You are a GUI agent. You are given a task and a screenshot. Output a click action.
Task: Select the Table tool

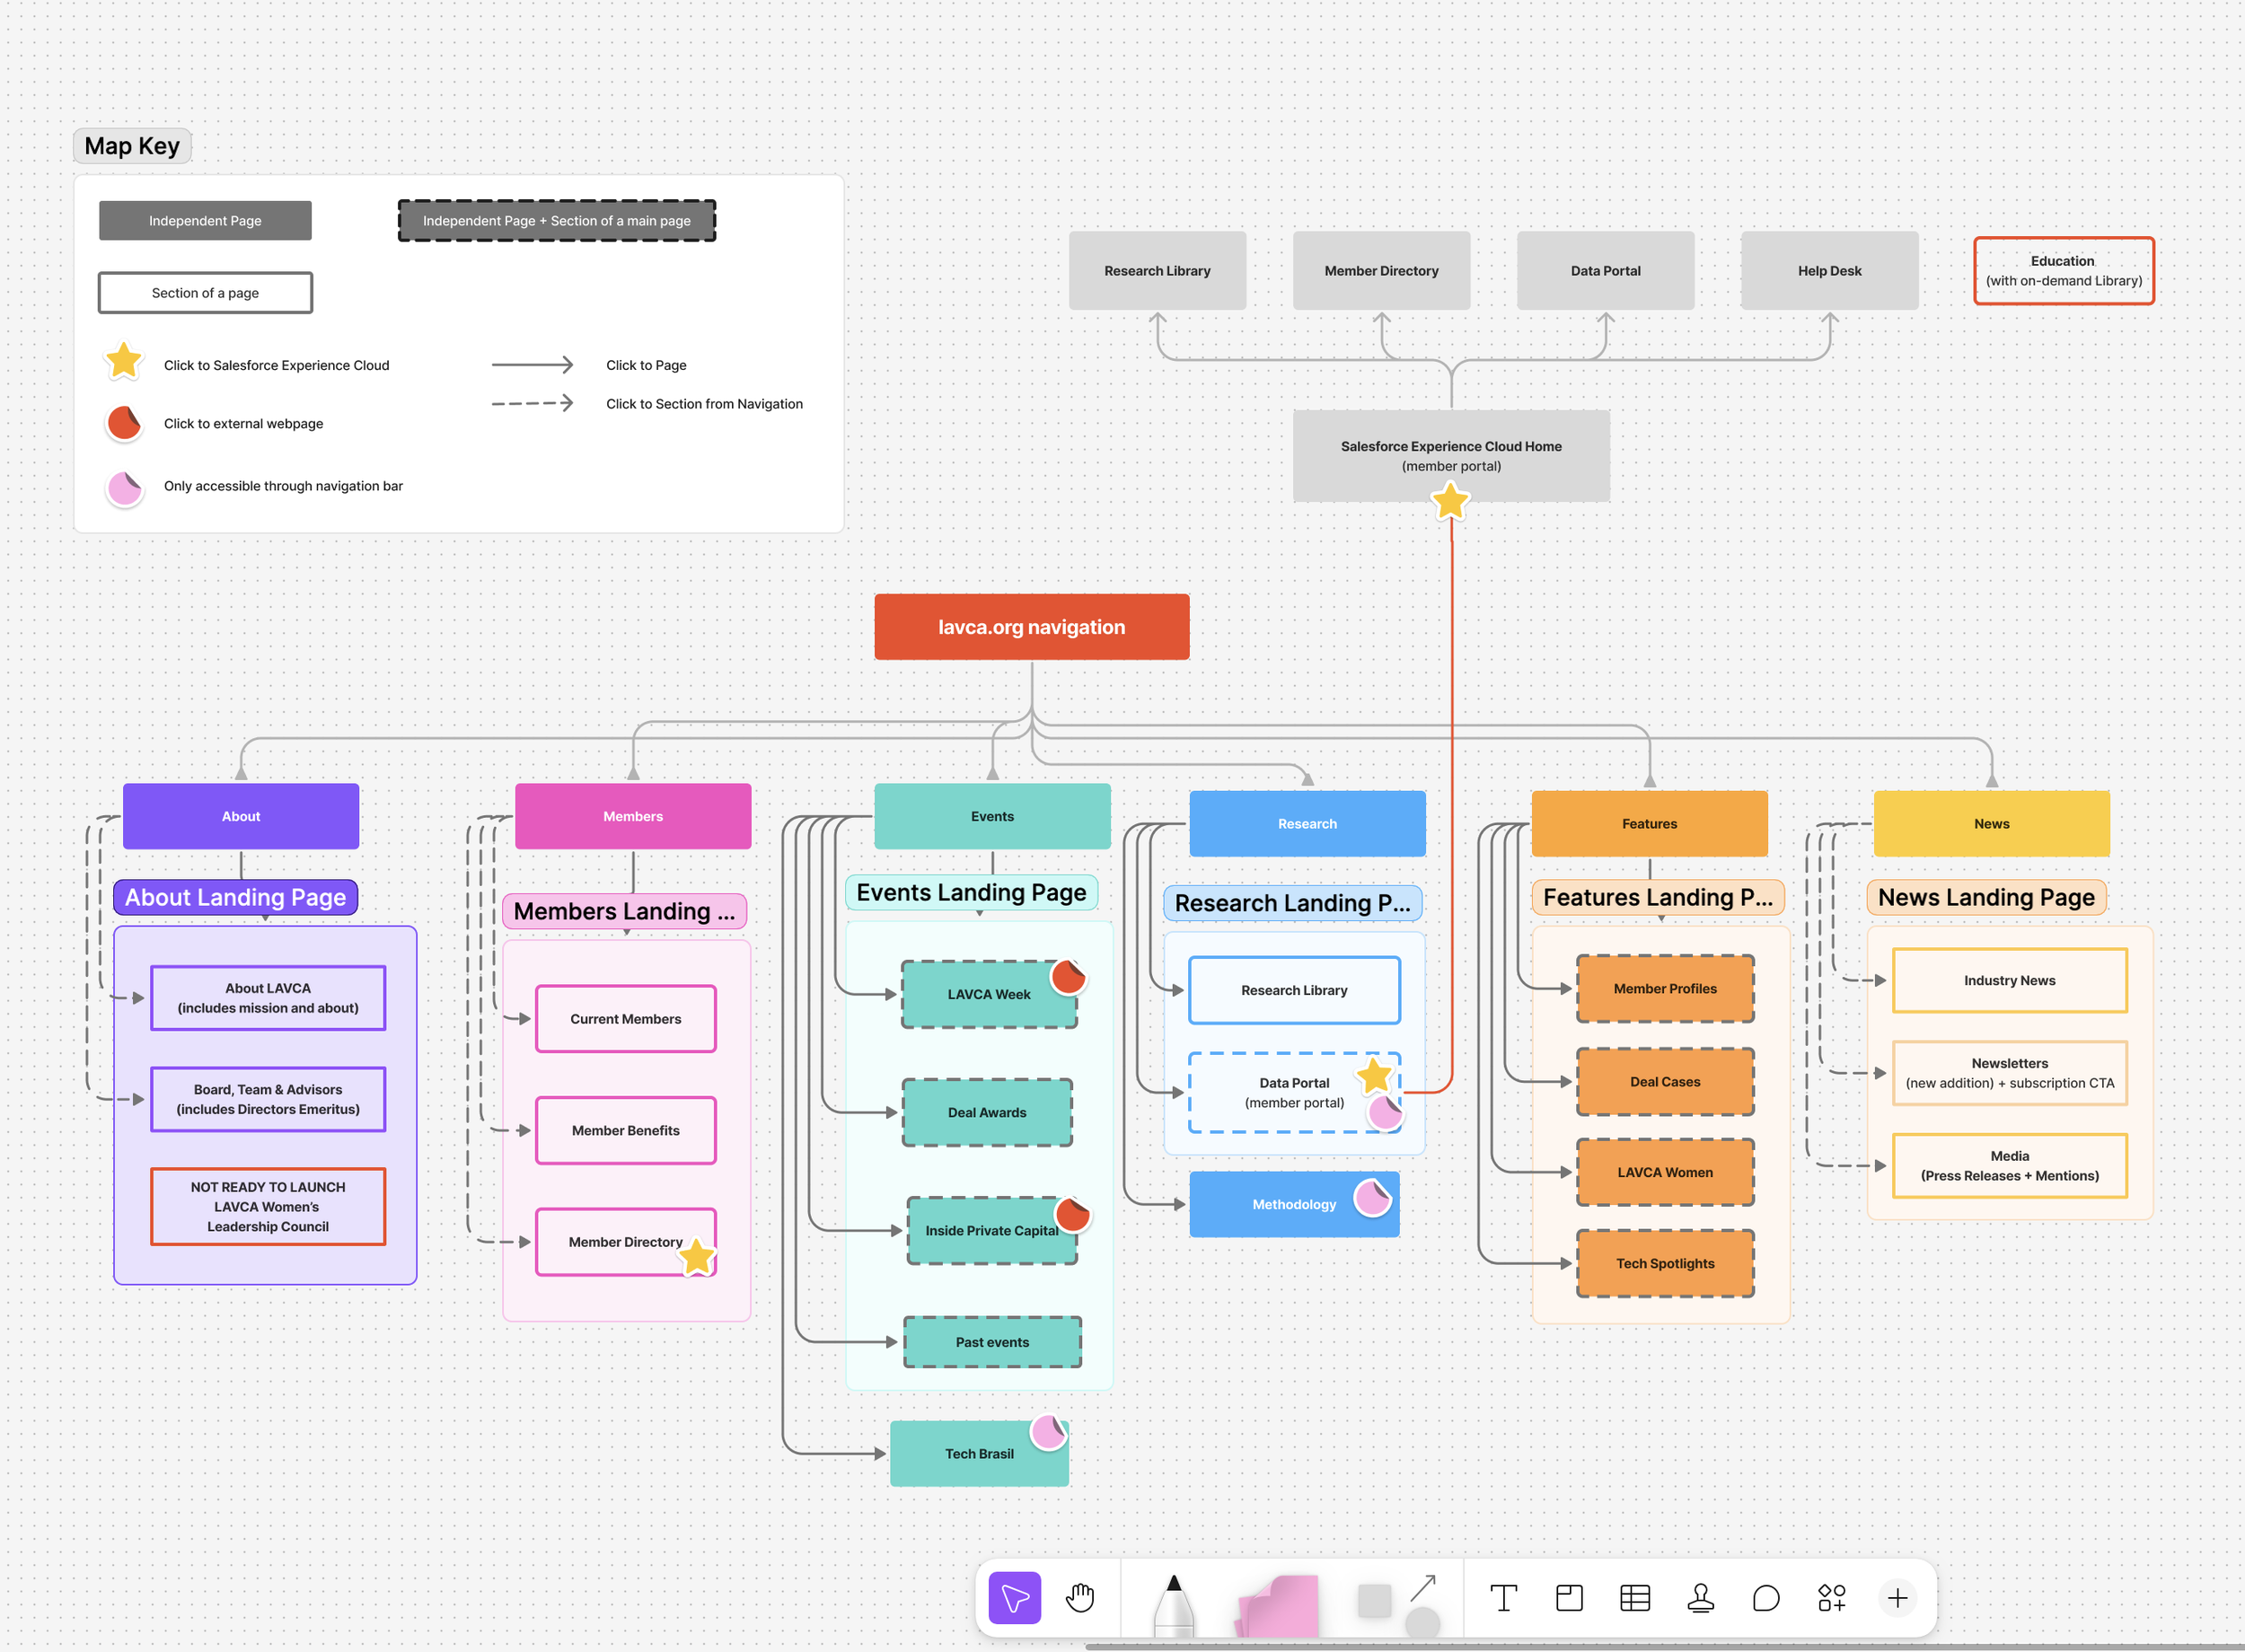(x=1634, y=1597)
